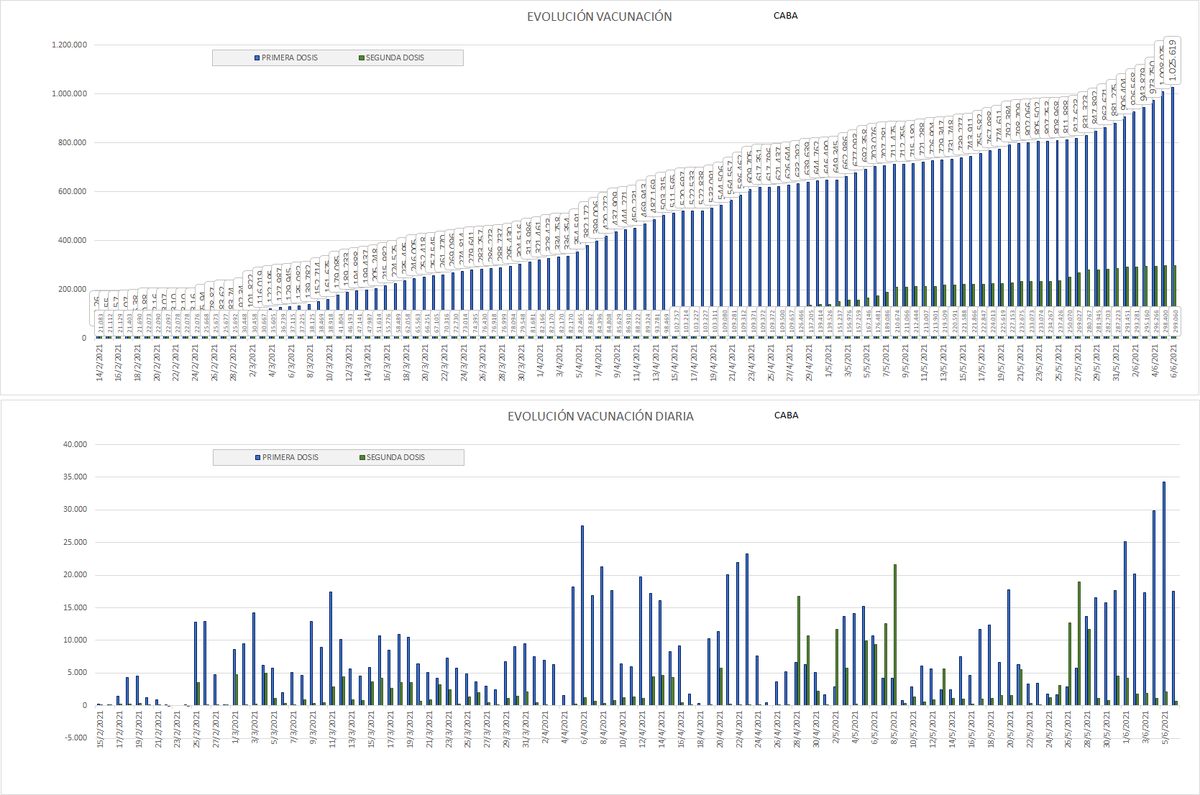This screenshot has width=1200, height=795.
Task: Click the 35.000 y-axis label on the daily chart
Action: (76, 477)
